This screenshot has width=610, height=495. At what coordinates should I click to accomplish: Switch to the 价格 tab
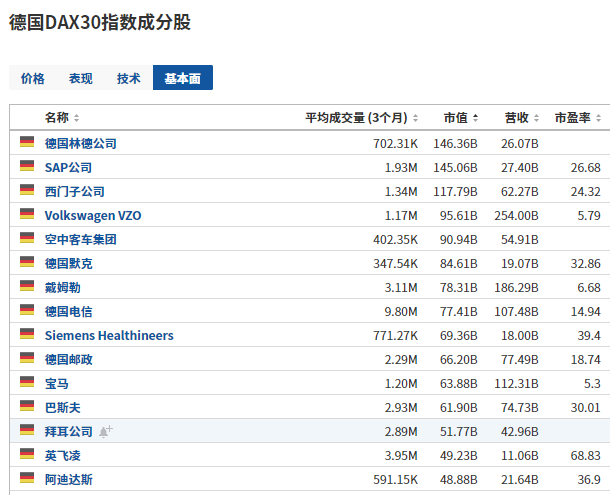pyautogui.click(x=33, y=78)
